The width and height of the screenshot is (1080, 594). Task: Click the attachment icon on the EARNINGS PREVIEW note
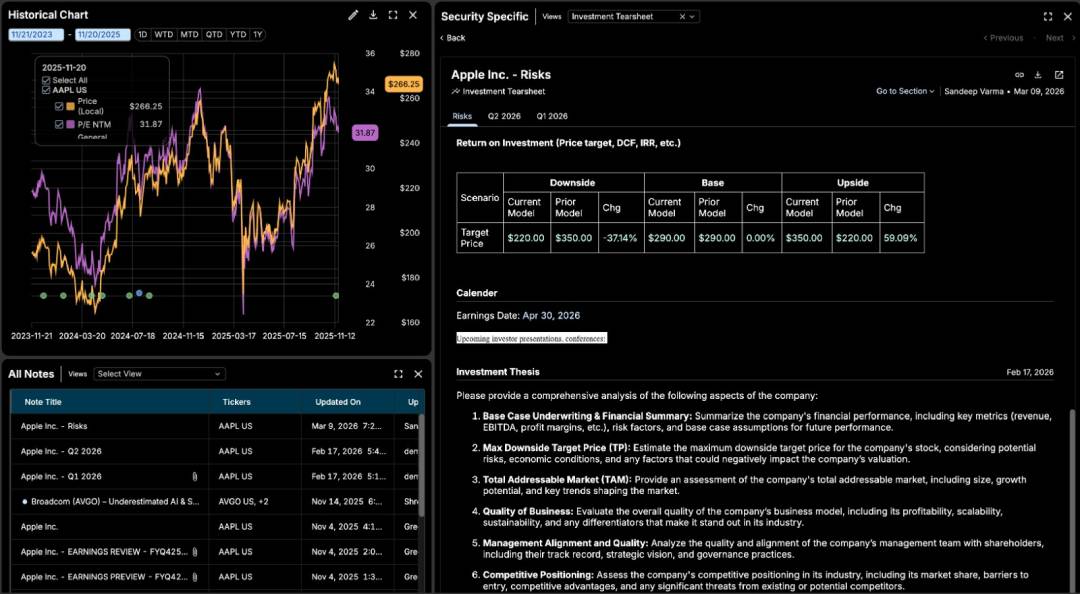pyautogui.click(x=195, y=577)
